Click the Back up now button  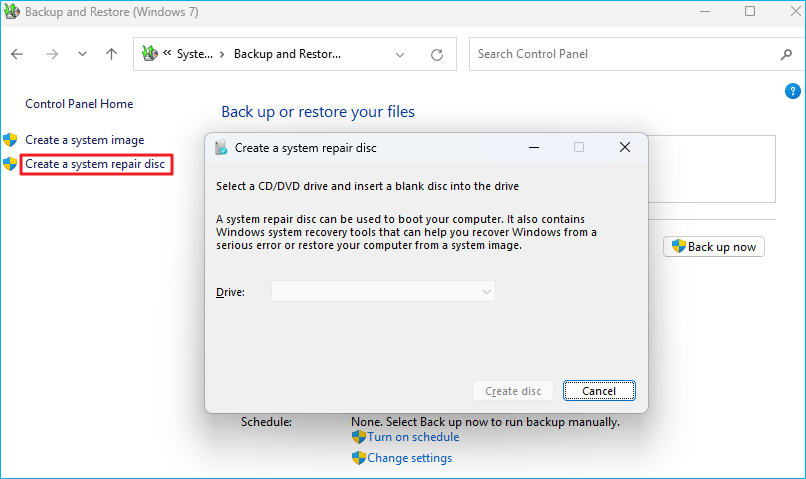(714, 247)
